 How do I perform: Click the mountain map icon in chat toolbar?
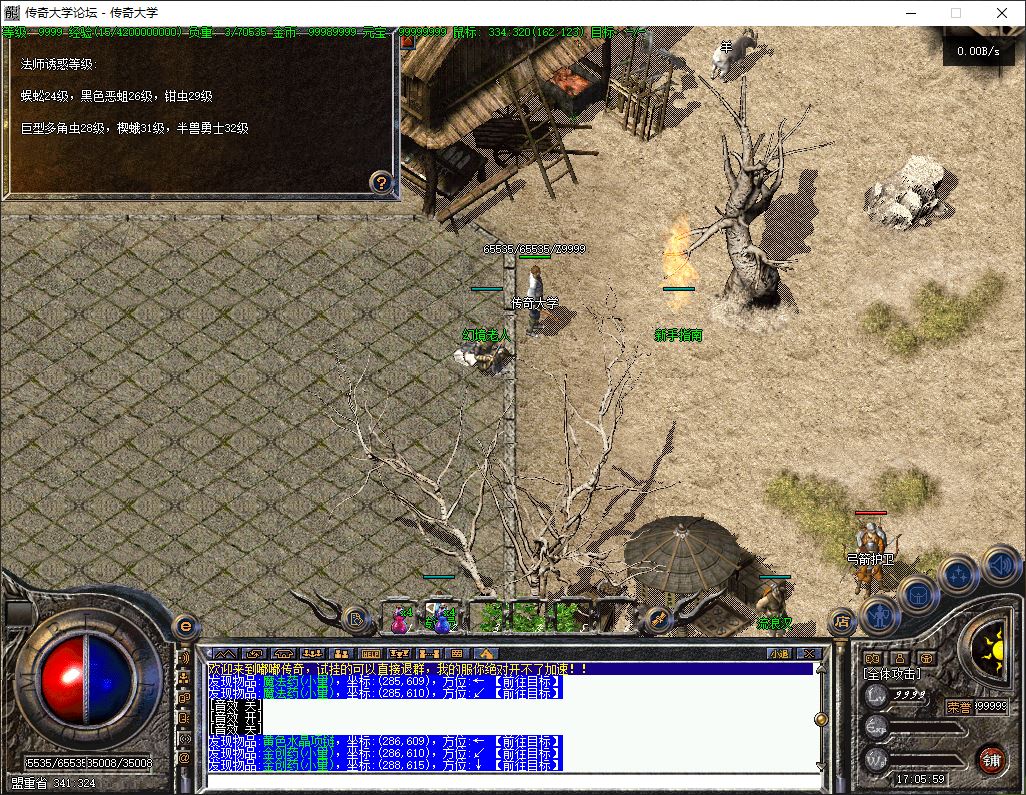click(224, 654)
